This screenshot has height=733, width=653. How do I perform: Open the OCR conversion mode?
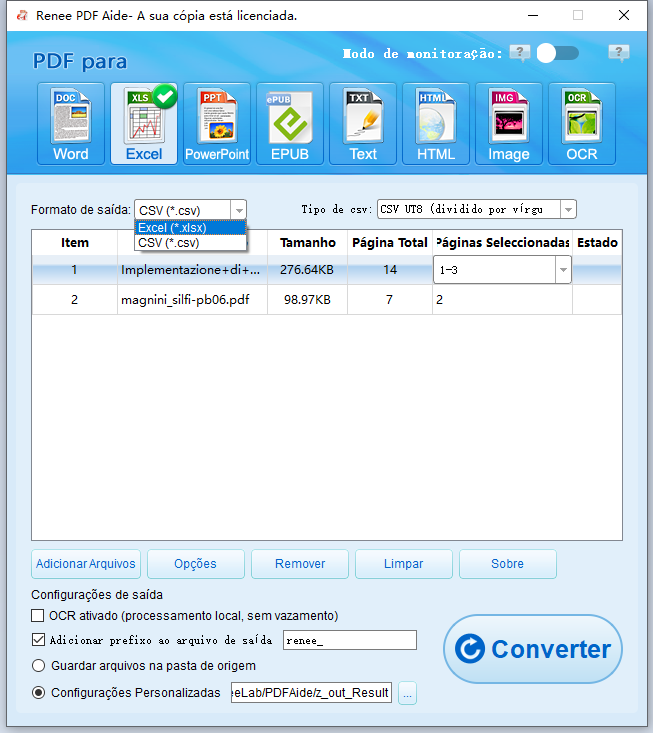[581, 124]
